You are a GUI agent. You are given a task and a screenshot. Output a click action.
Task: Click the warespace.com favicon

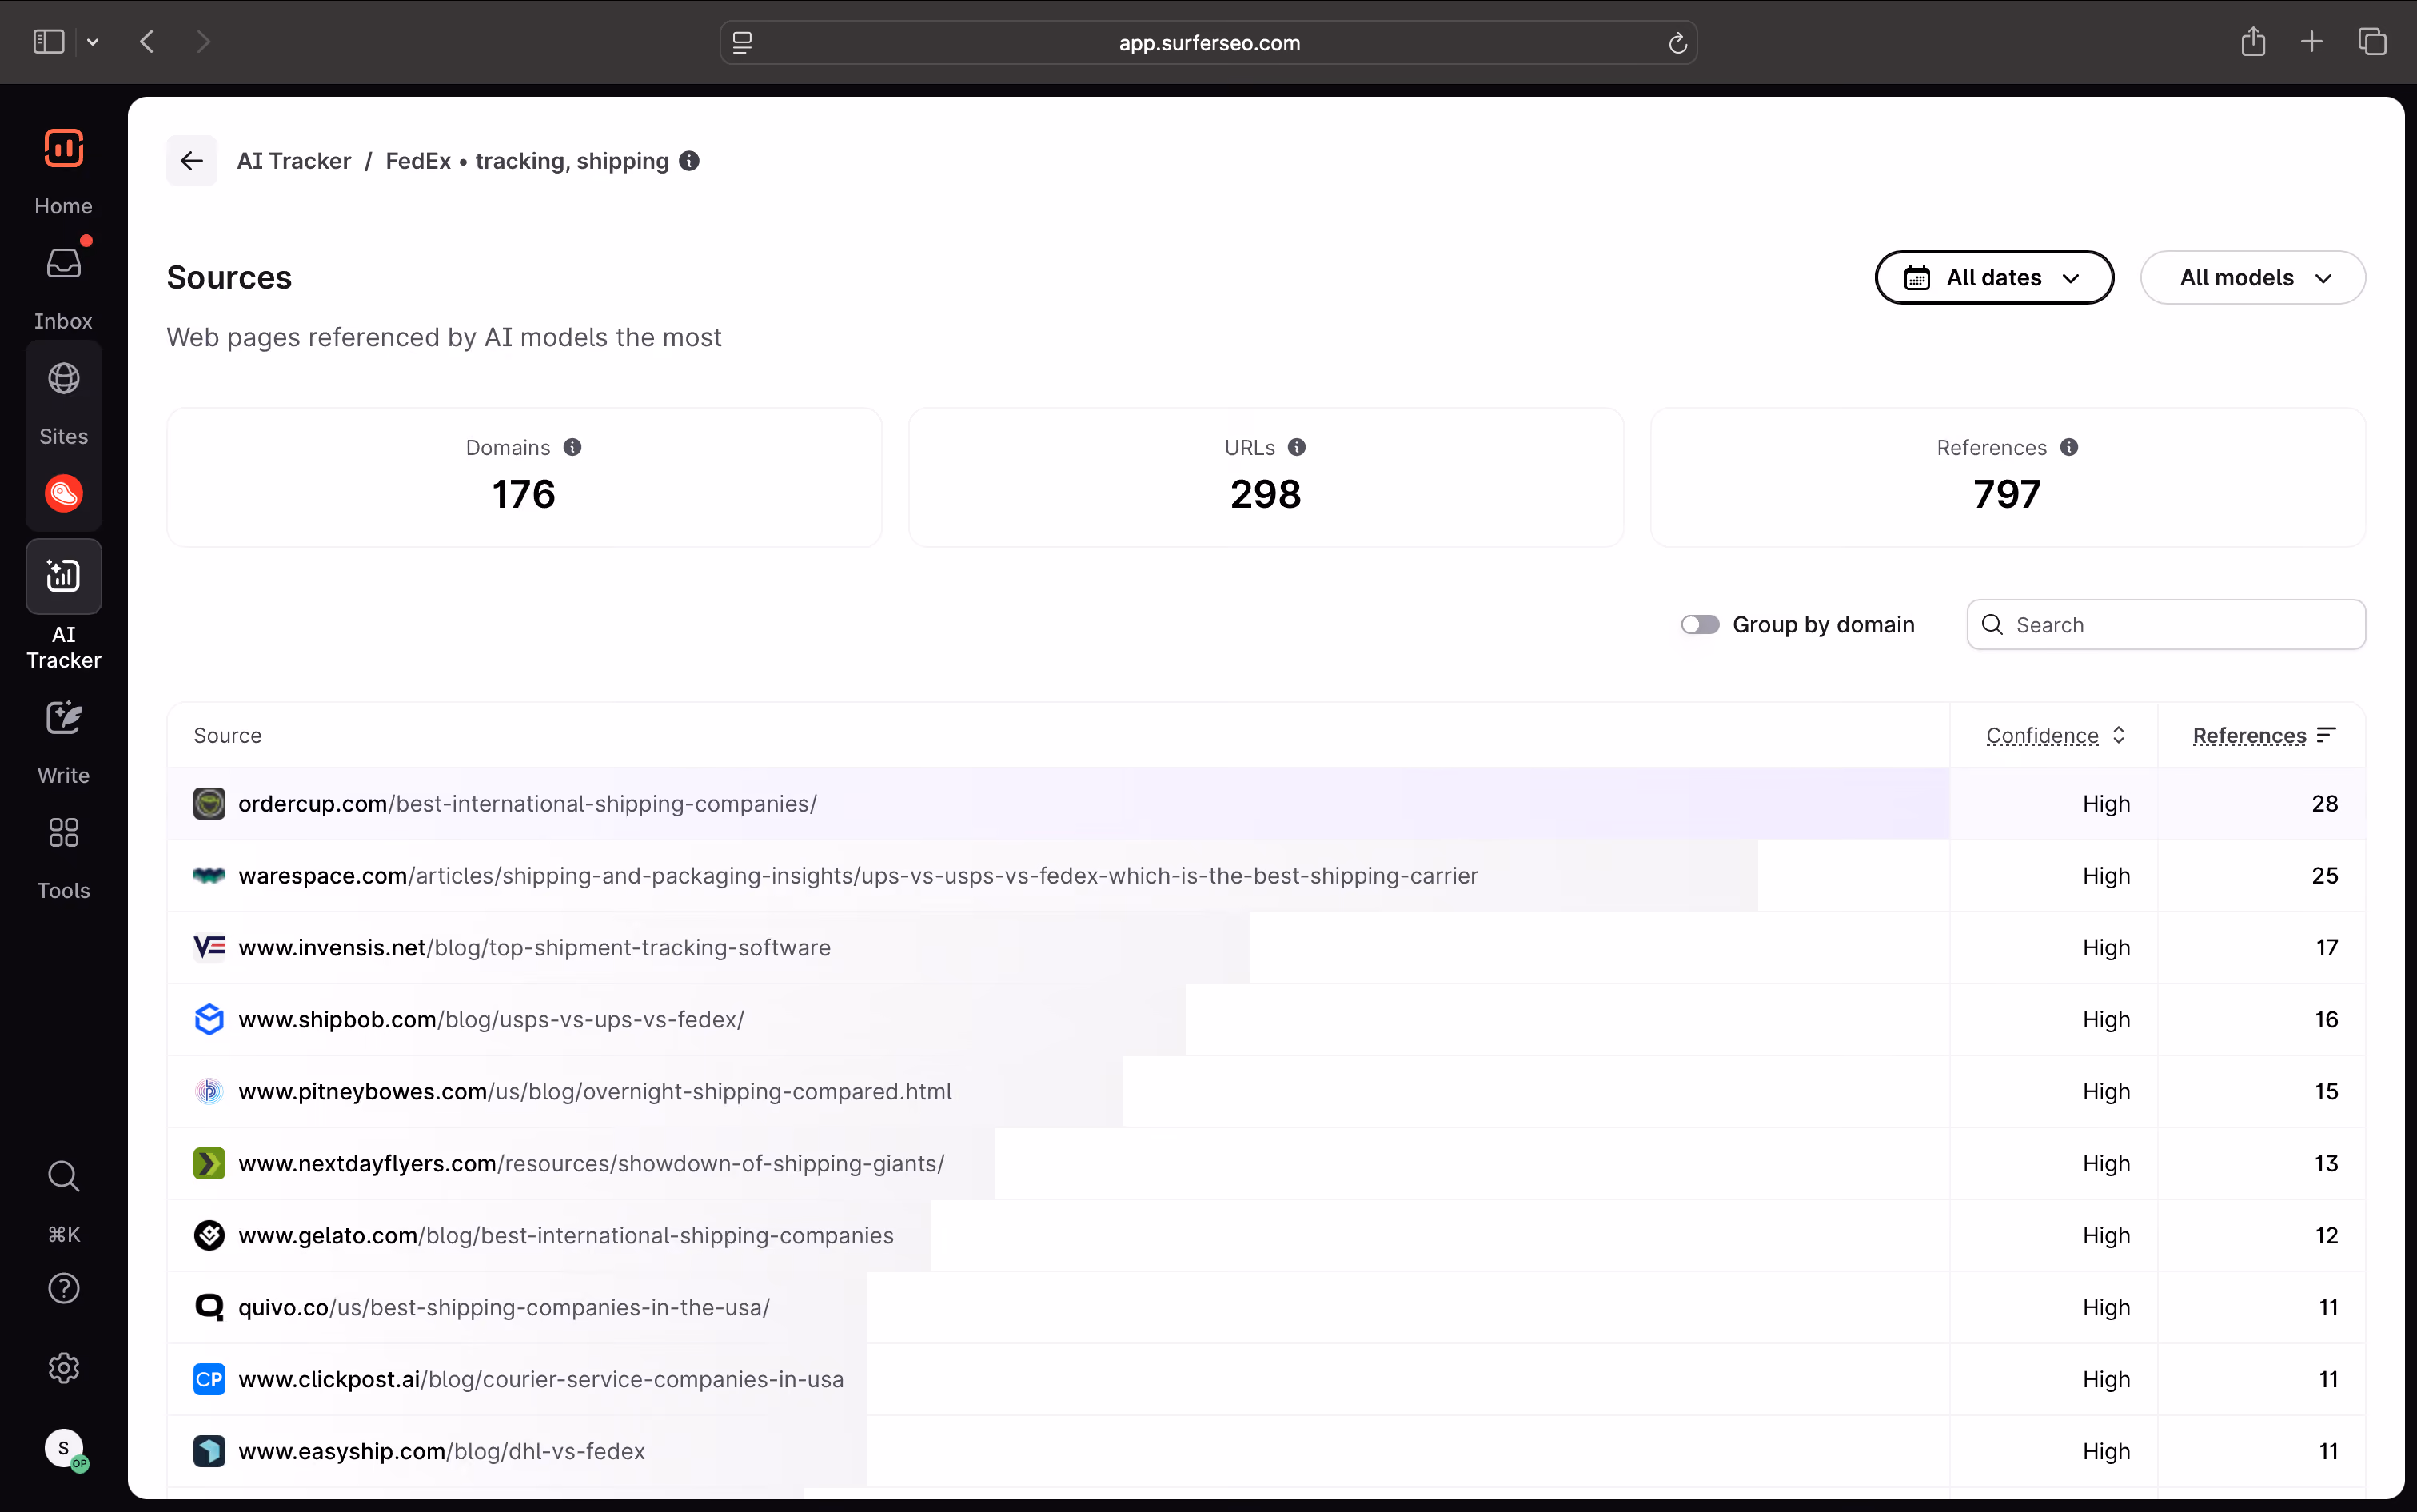209,875
